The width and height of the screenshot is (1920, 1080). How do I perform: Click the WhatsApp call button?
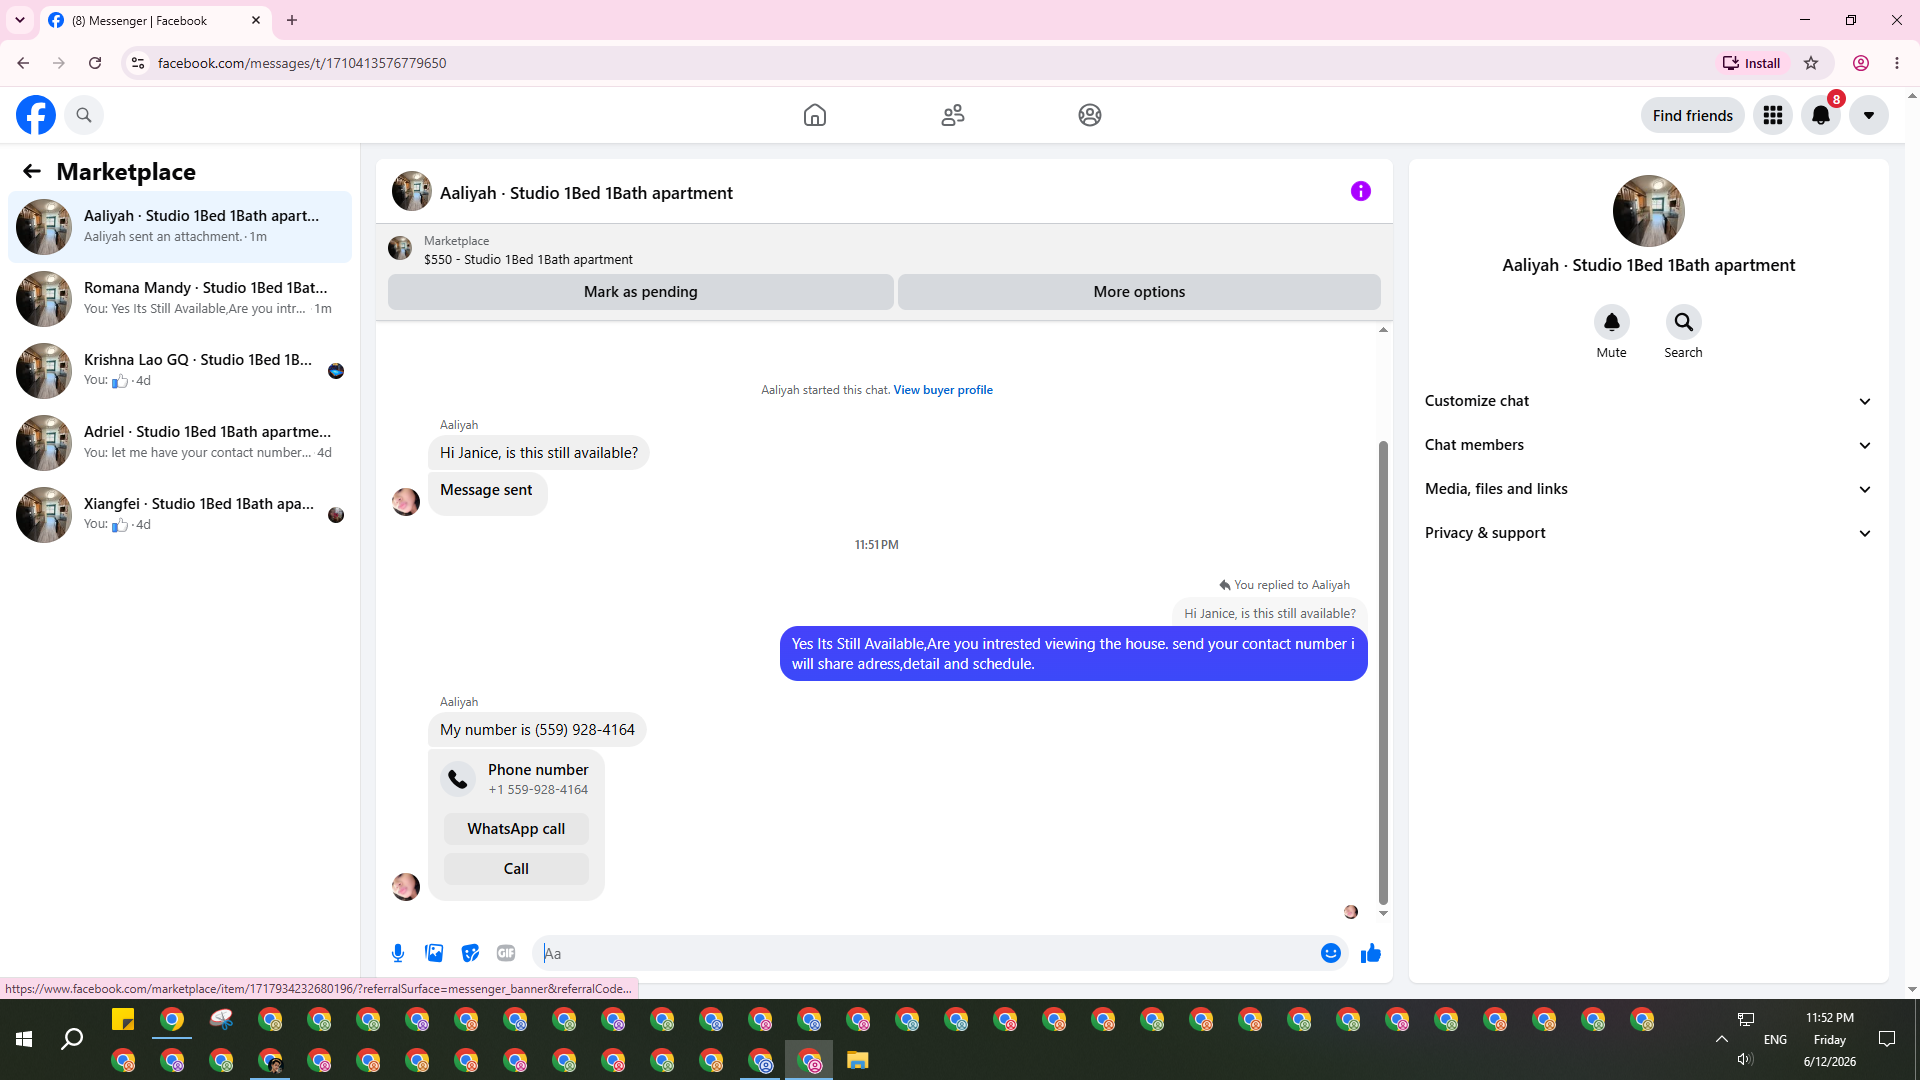516,829
